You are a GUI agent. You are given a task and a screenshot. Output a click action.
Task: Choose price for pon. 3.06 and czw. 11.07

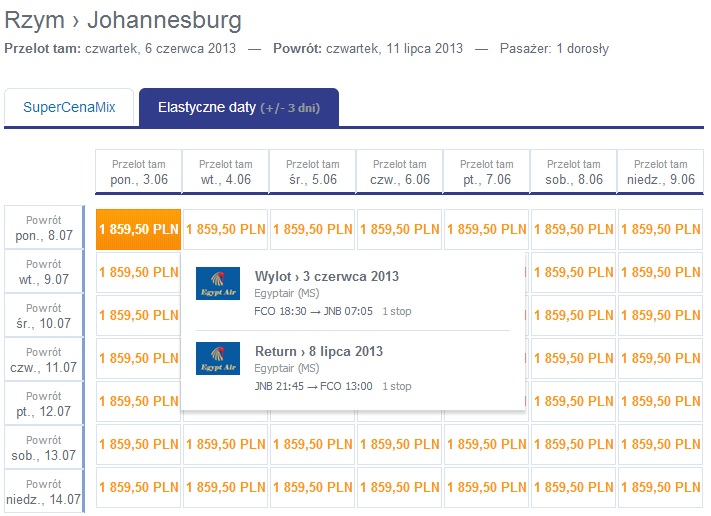138,358
